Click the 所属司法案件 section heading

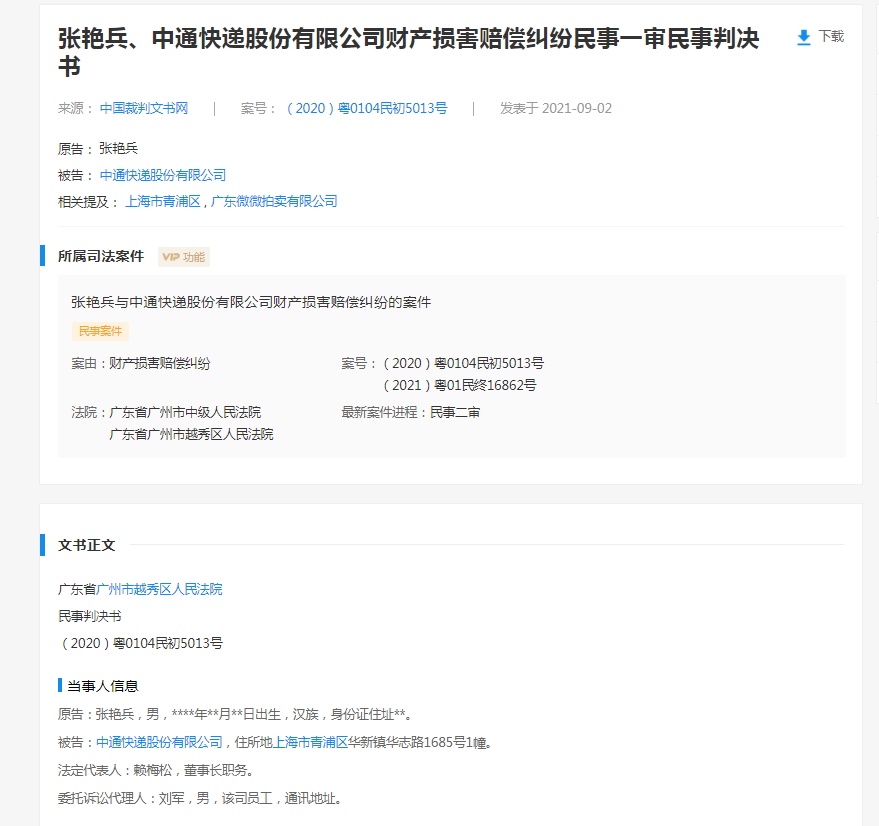(x=101, y=256)
